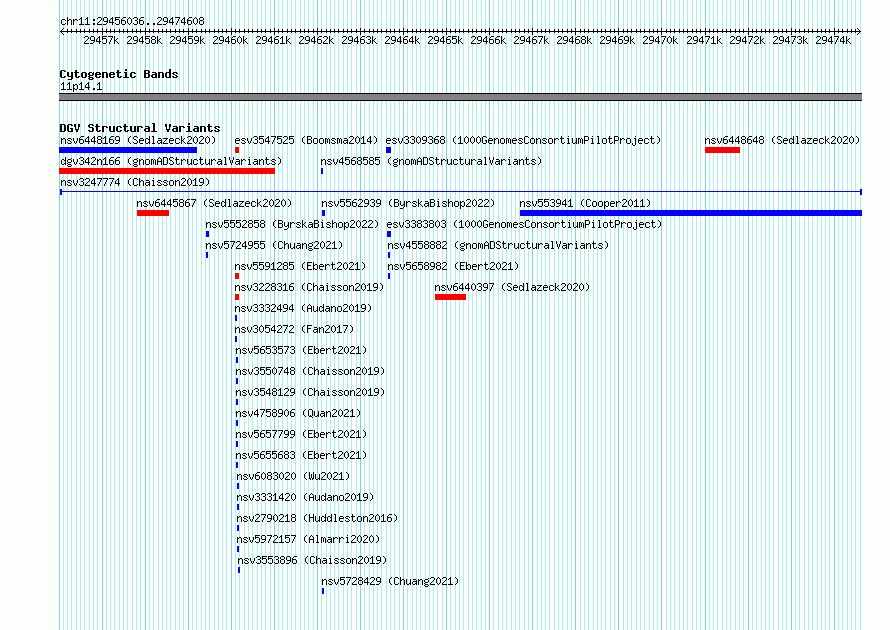890x630 pixels.
Task: Click ruler position 29466k
Action: click(x=488, y=40)
